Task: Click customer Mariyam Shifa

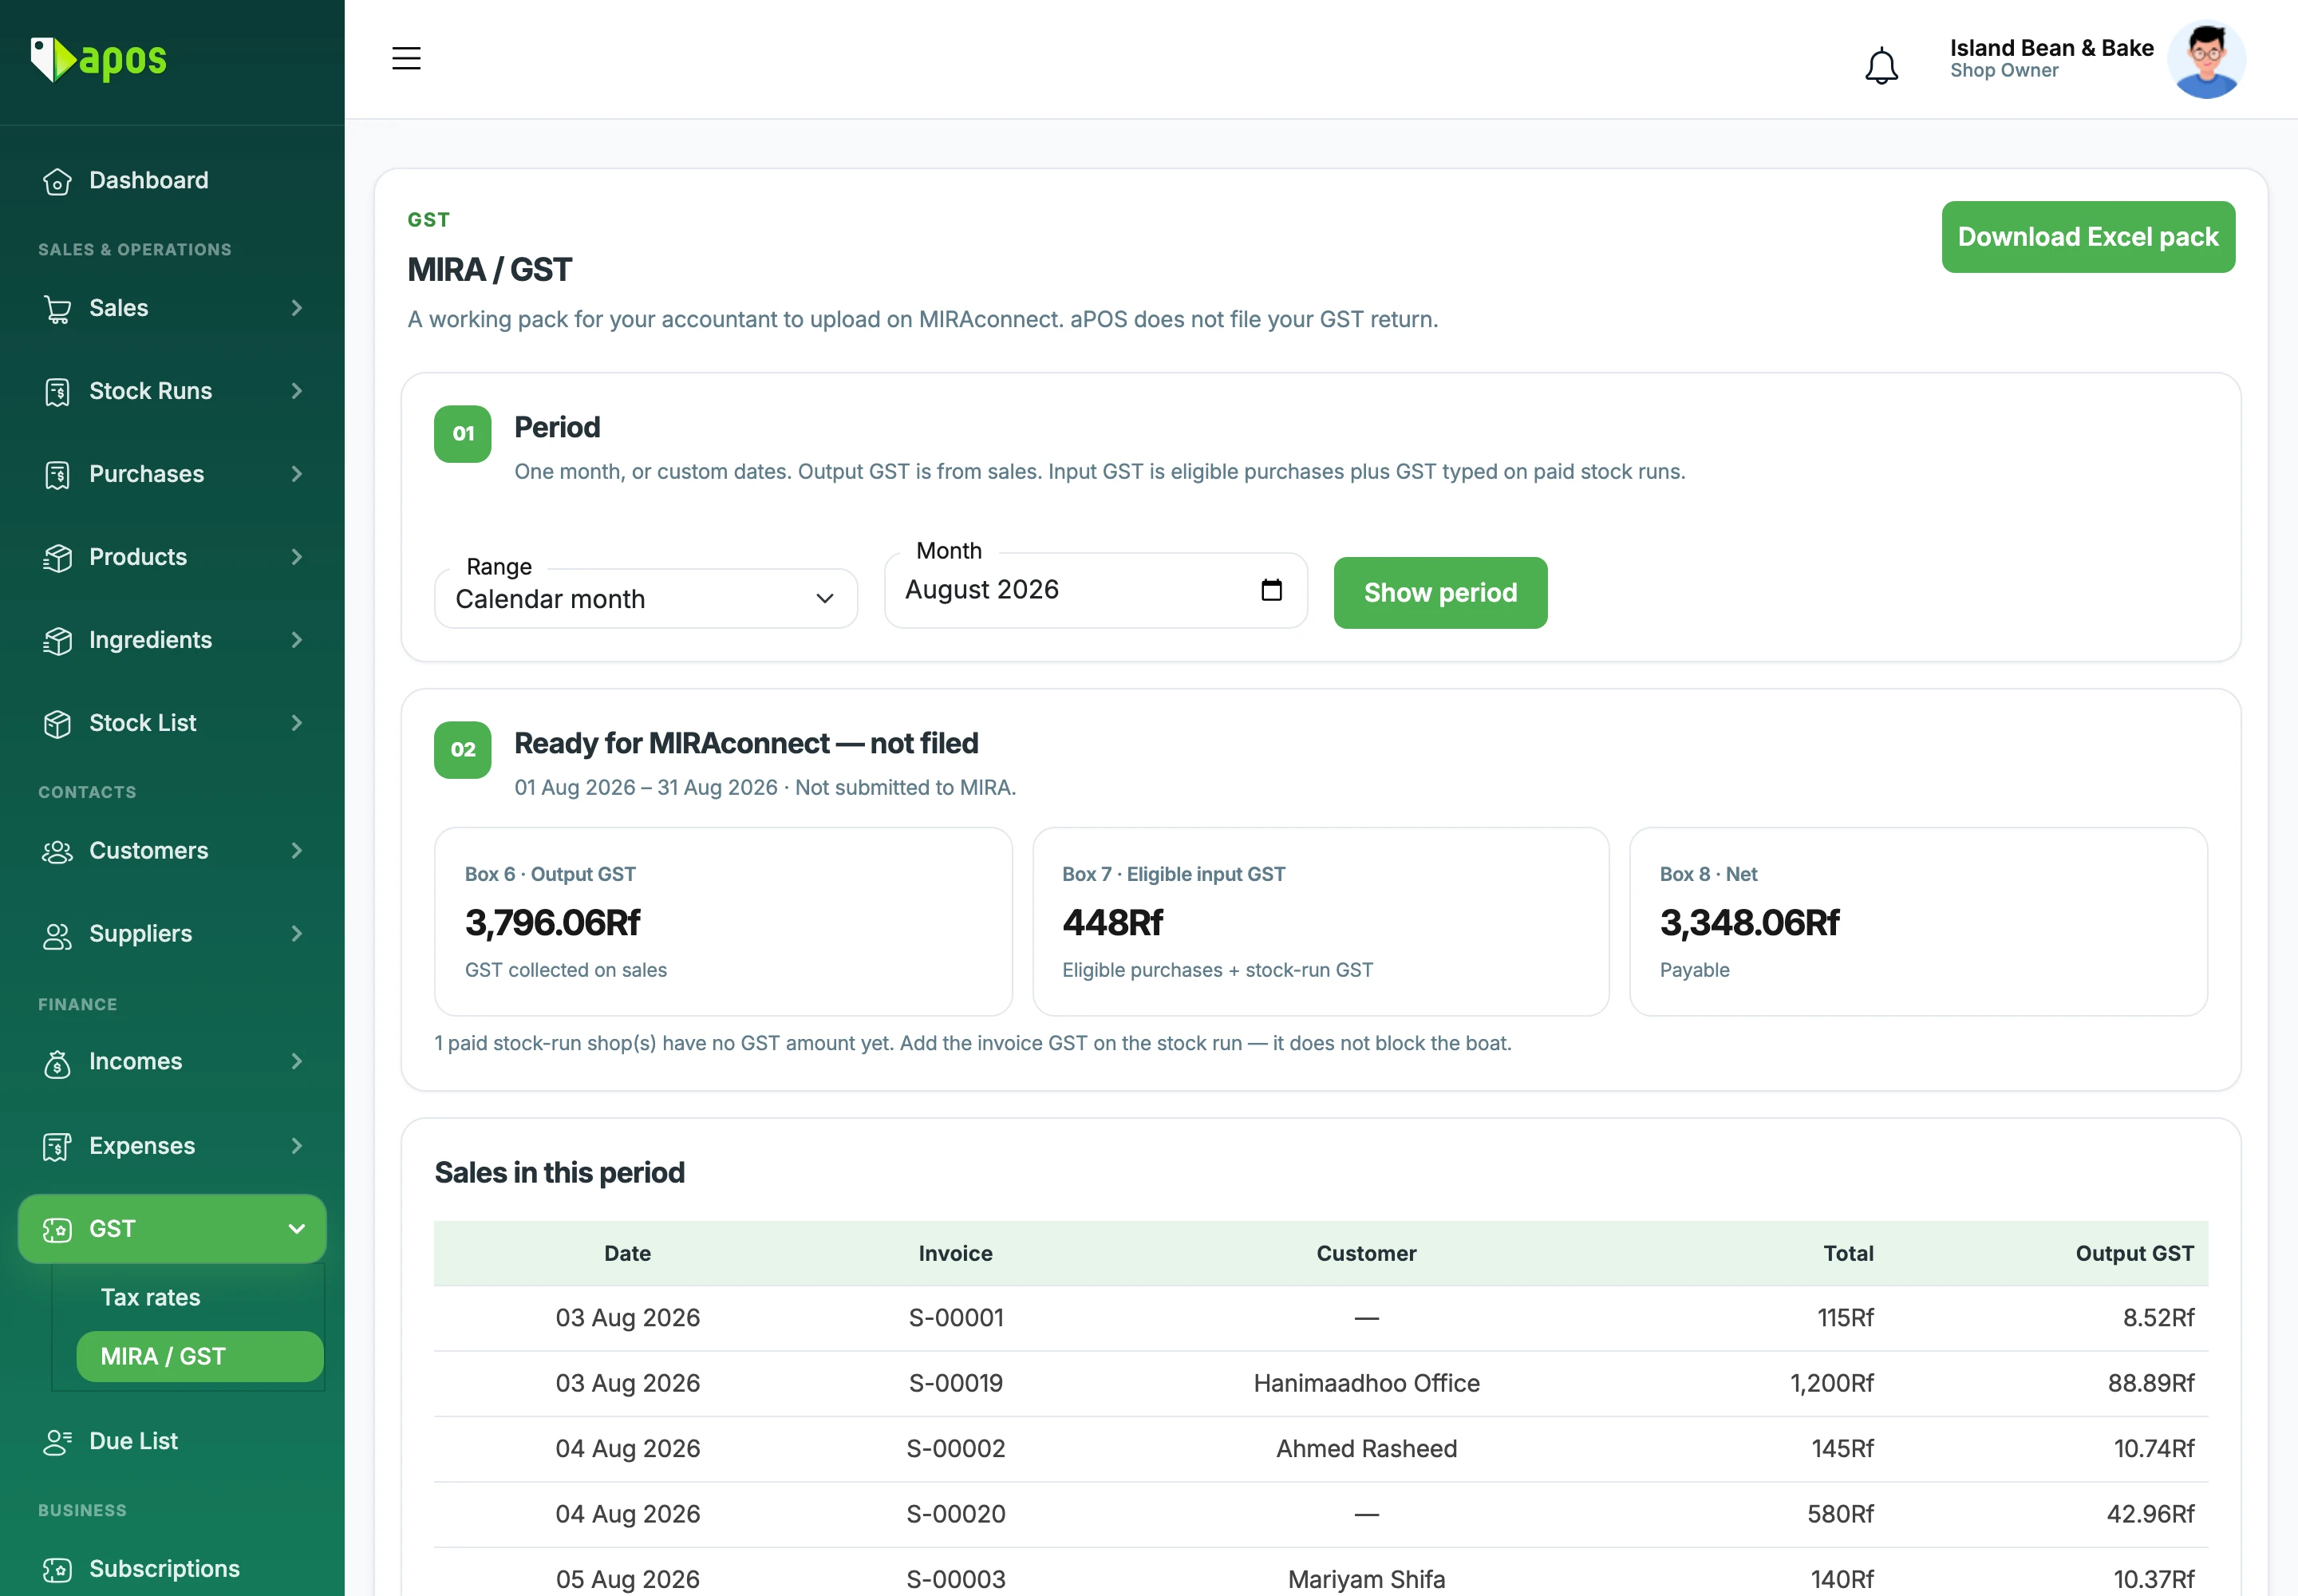Action: 1366,1580
